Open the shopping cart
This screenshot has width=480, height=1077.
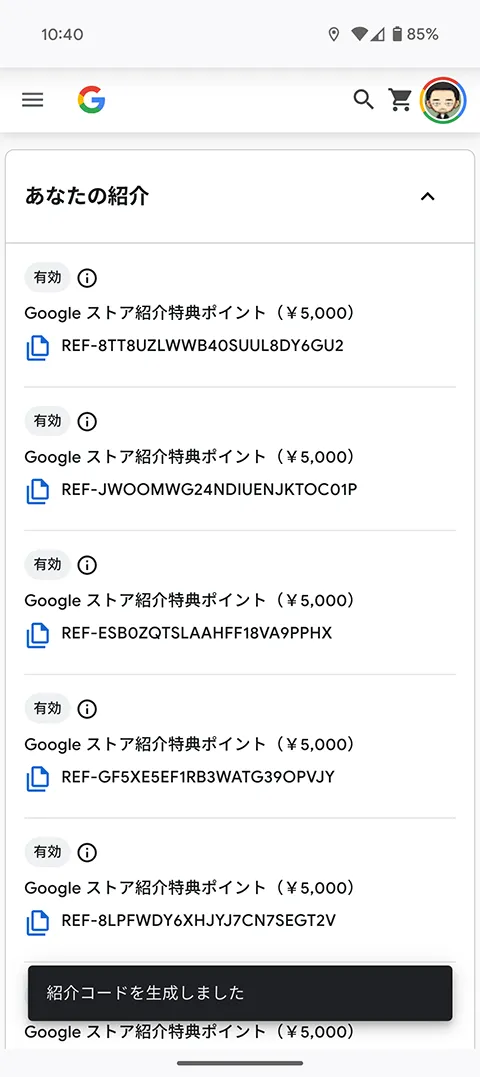click(x=400, y=100)
